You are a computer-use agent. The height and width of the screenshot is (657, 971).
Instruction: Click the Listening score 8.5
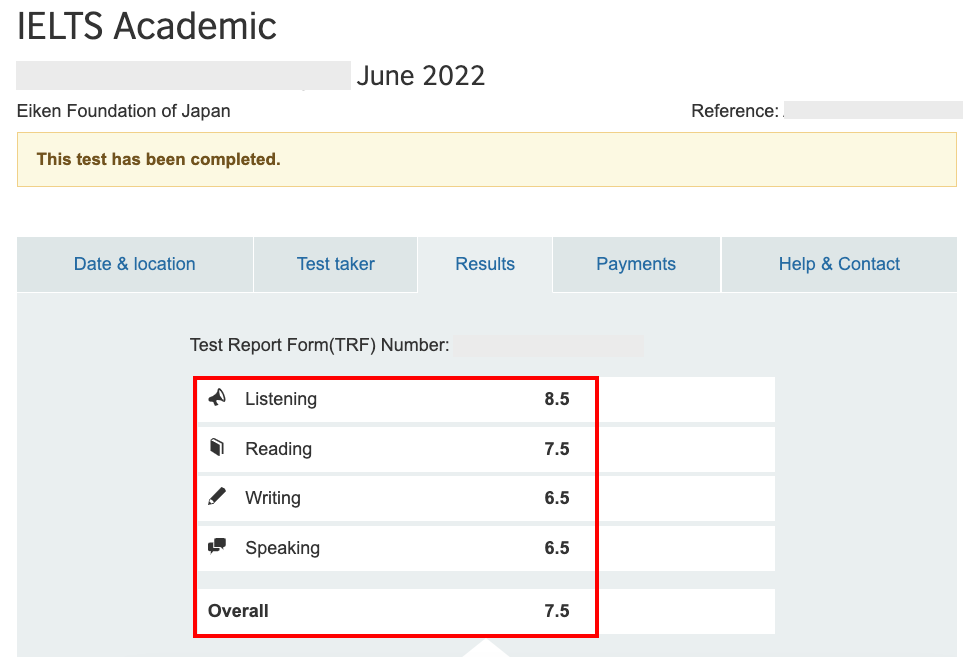557,399
